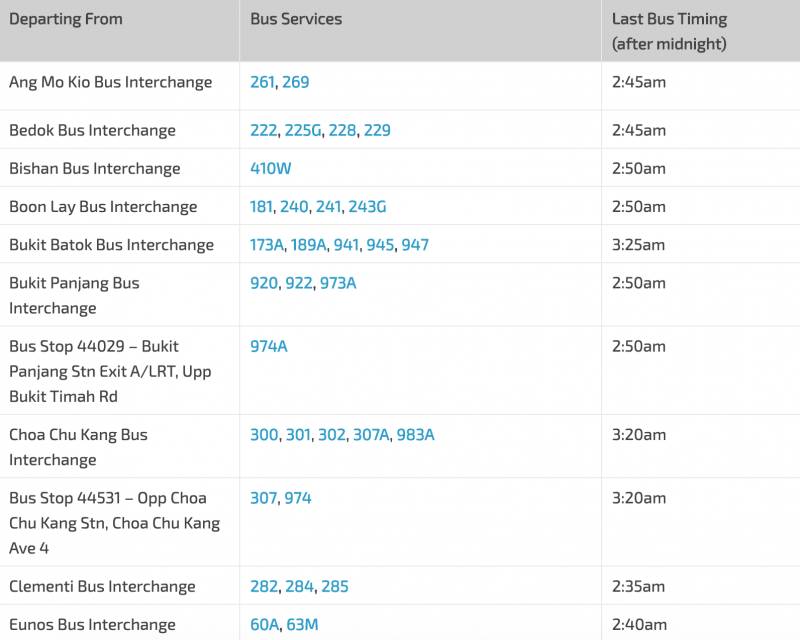
Task: Select bus service 63M link
Action: click(303, 625)
